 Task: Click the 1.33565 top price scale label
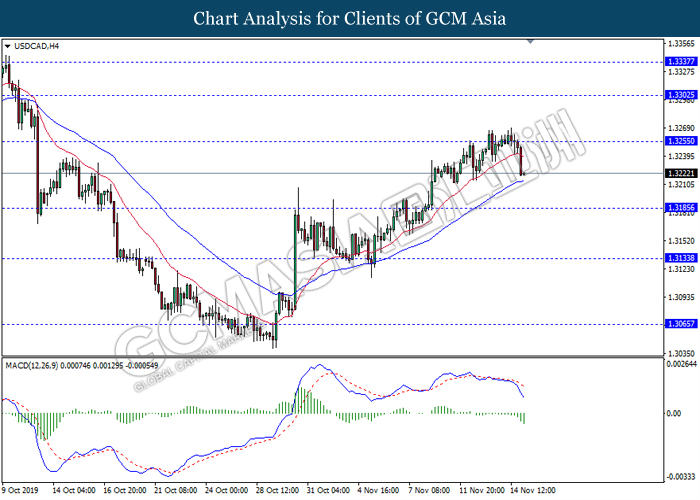click(x=680, y=44)
